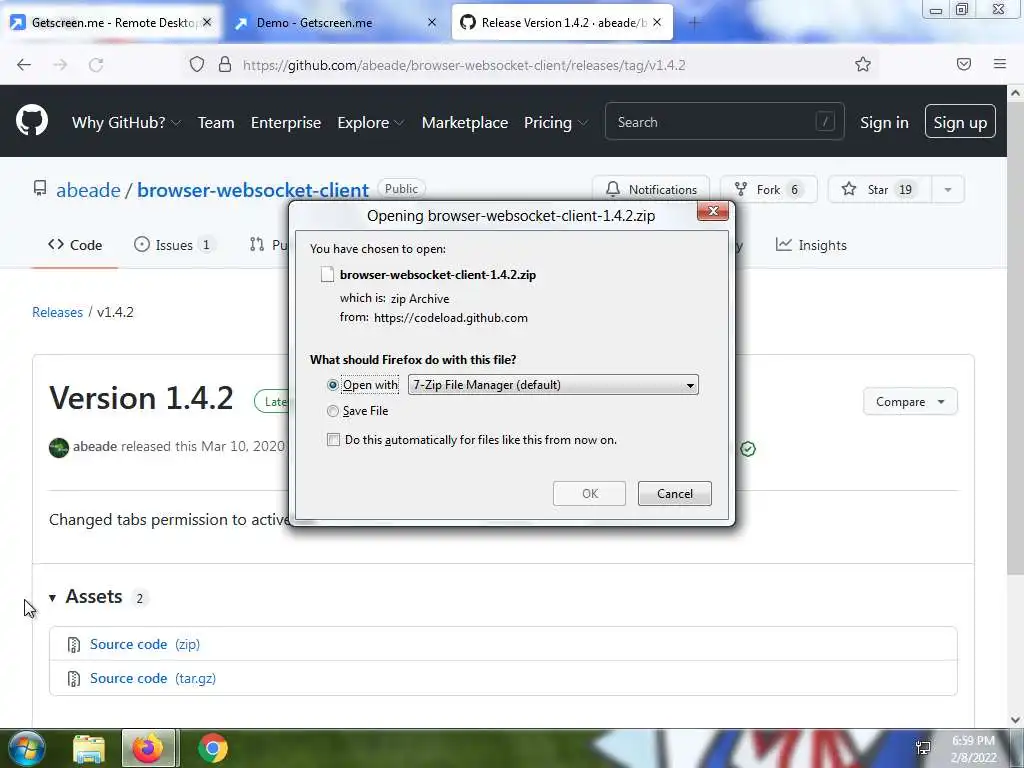Click Cancel in the download dialog
The height and width of the screenshot is (768, 1024).
[x=675, y=494]
